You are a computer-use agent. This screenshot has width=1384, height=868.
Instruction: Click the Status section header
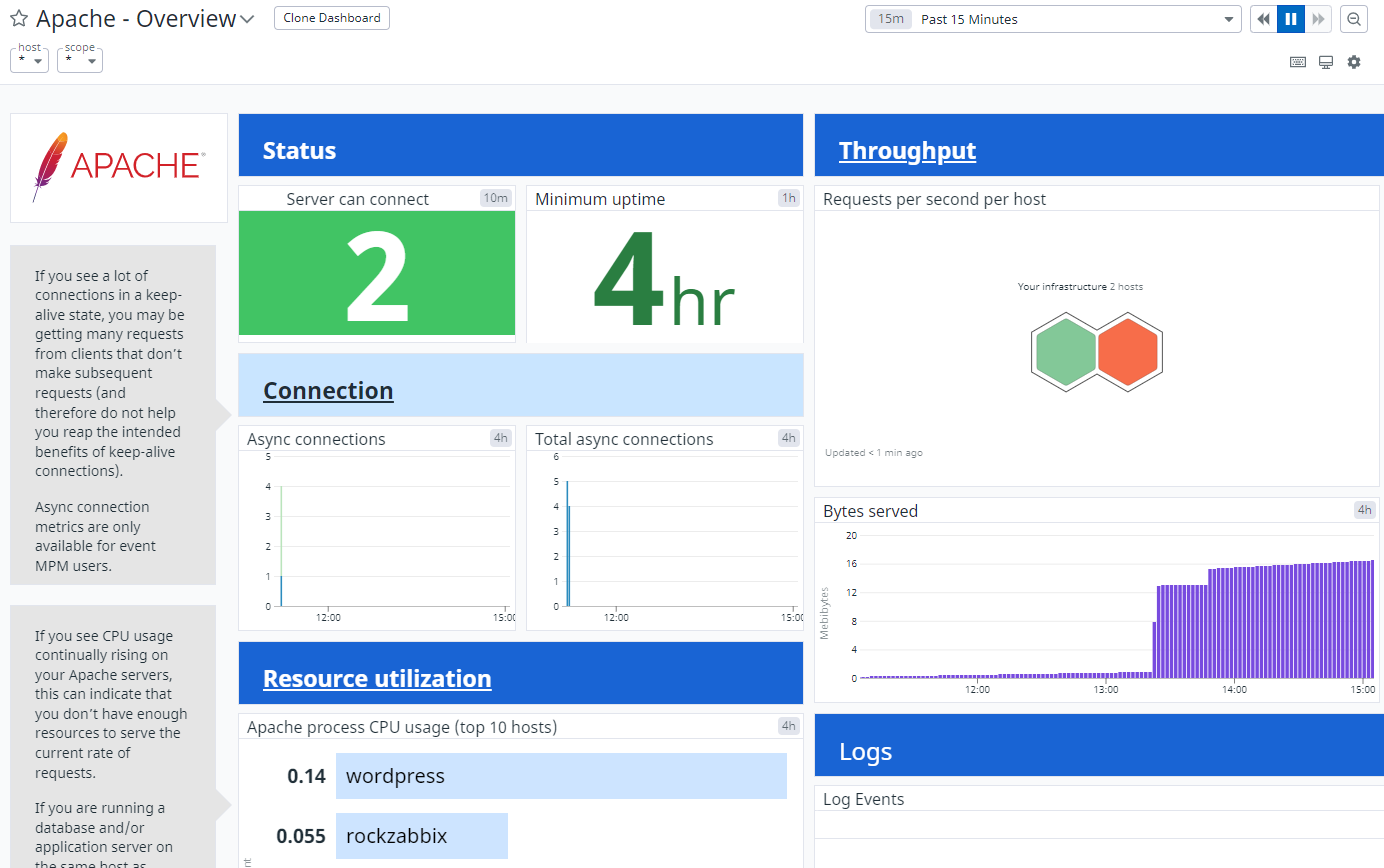click(521, 145)
